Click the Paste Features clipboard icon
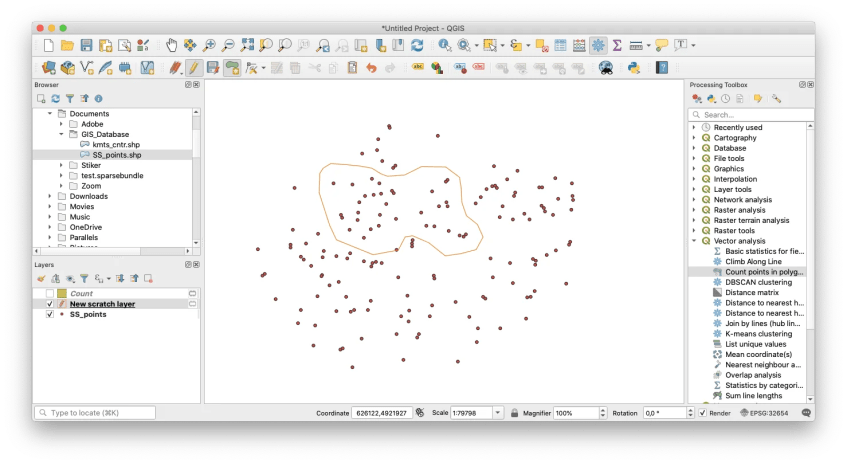 (x=352, y=68)
